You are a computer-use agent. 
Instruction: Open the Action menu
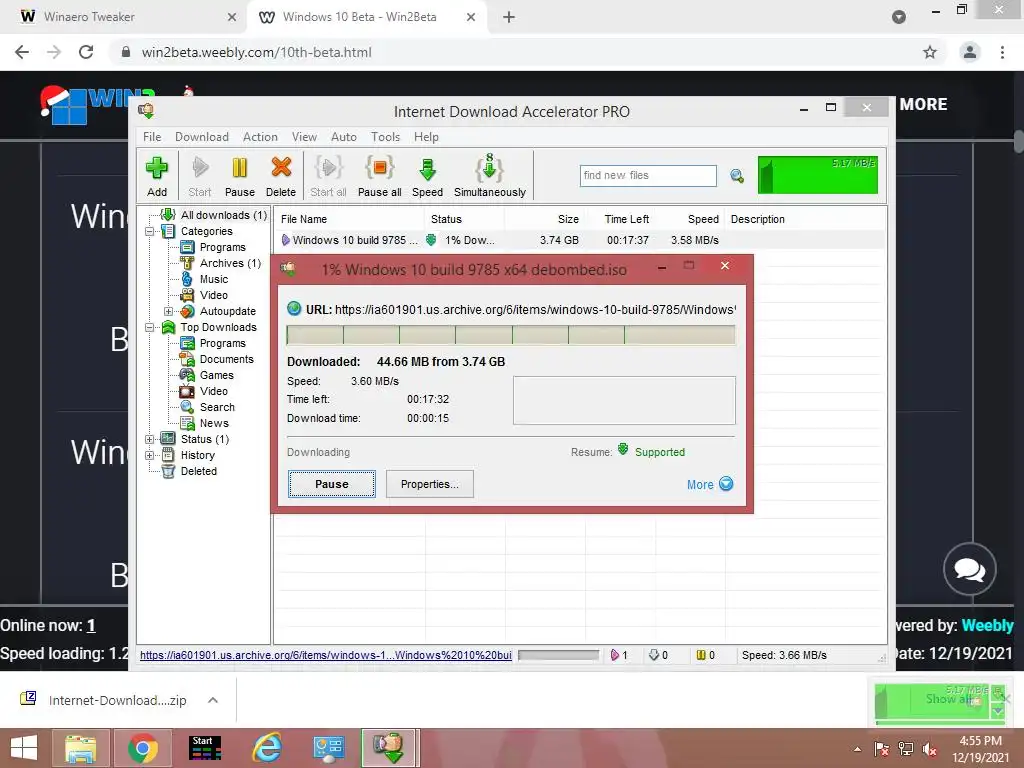tap(260, 136)
